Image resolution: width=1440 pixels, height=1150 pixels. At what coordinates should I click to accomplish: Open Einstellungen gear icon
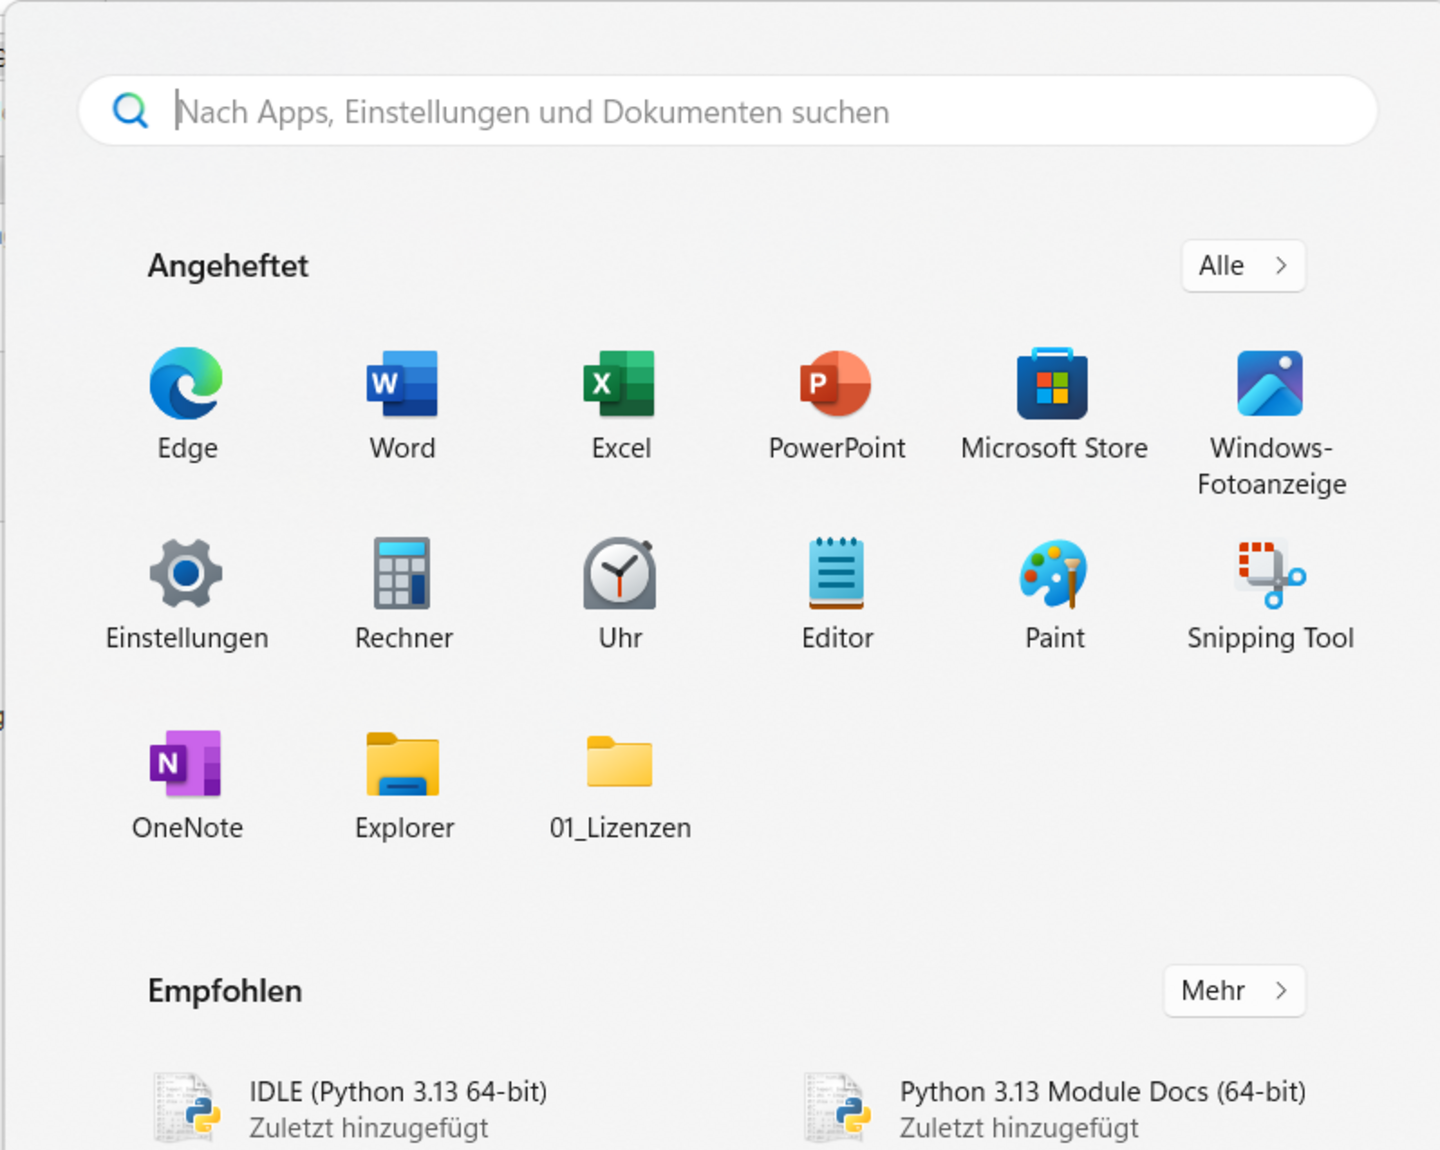click(x=186, y=574)
